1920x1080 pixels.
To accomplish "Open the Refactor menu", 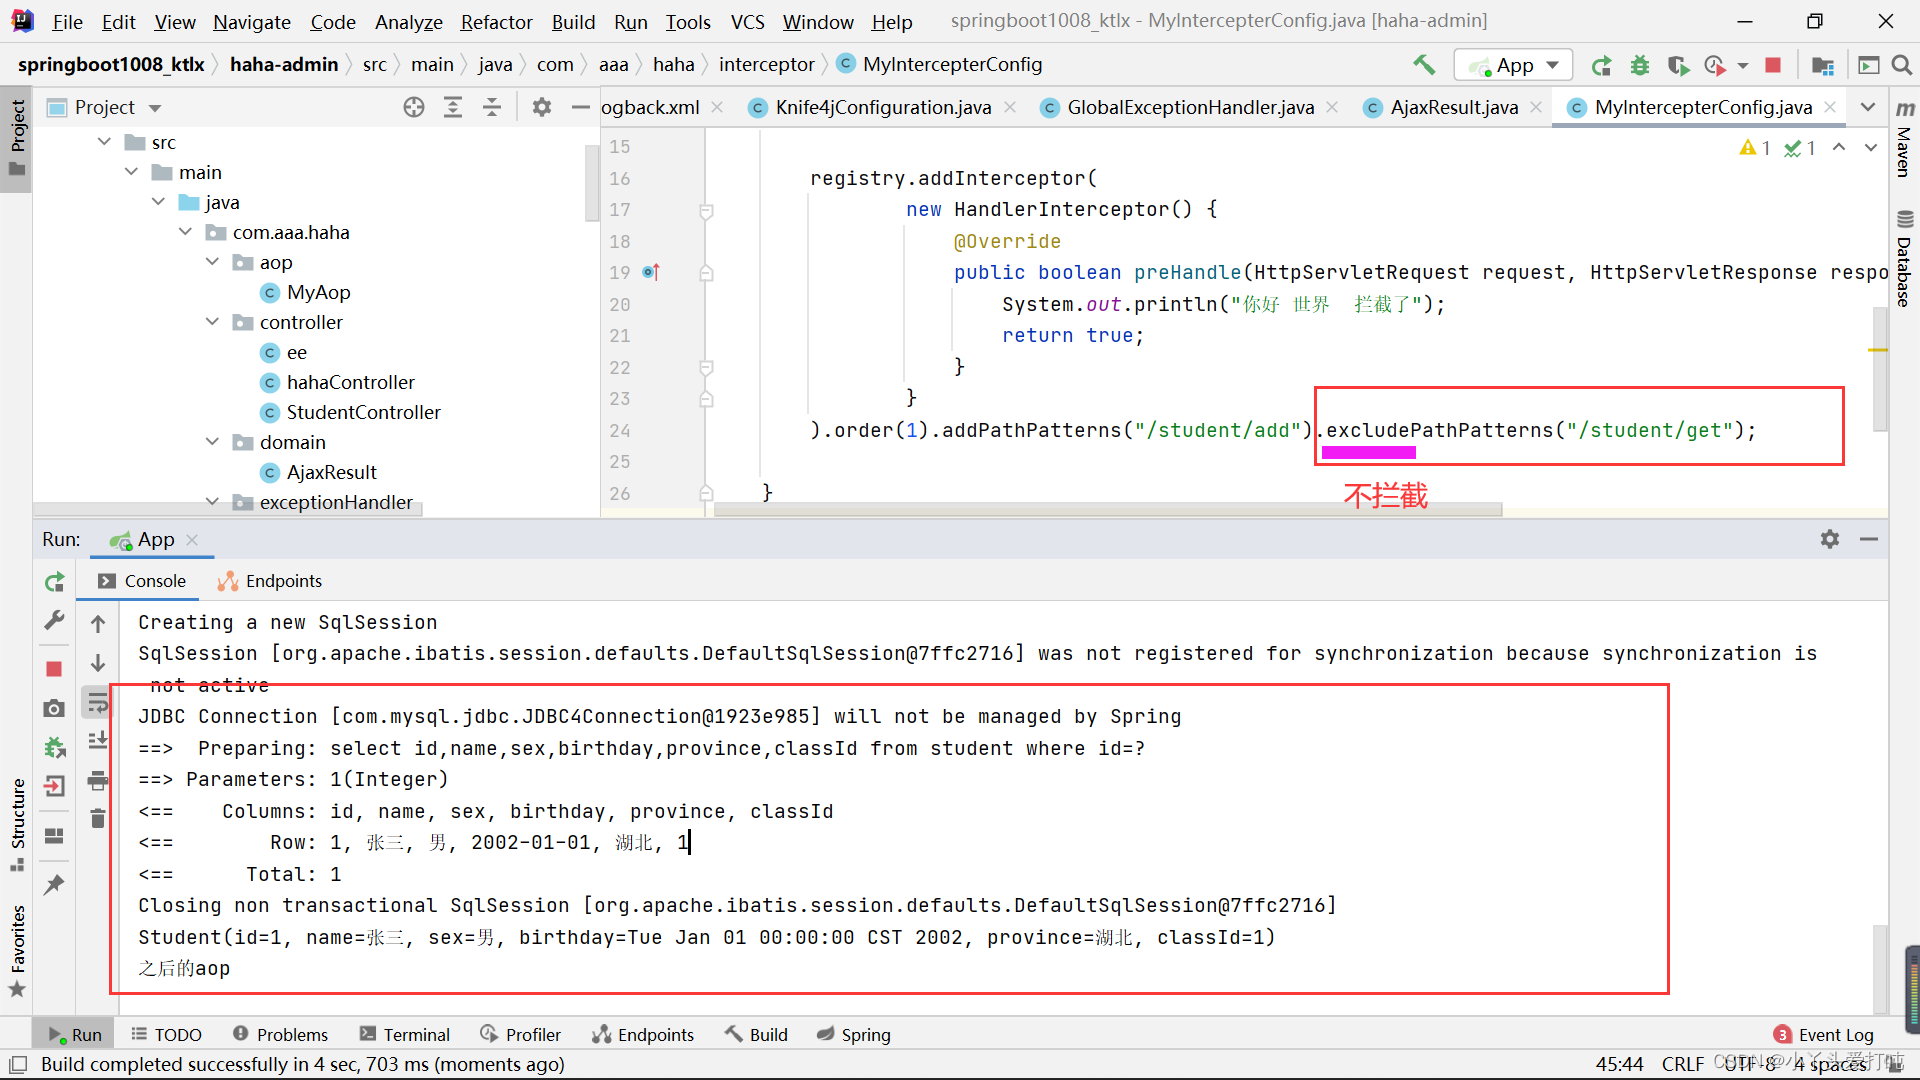I will (x=496, y=22).
